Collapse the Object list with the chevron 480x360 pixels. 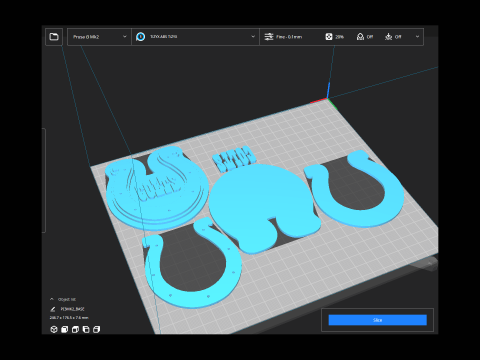pos(52,299)
